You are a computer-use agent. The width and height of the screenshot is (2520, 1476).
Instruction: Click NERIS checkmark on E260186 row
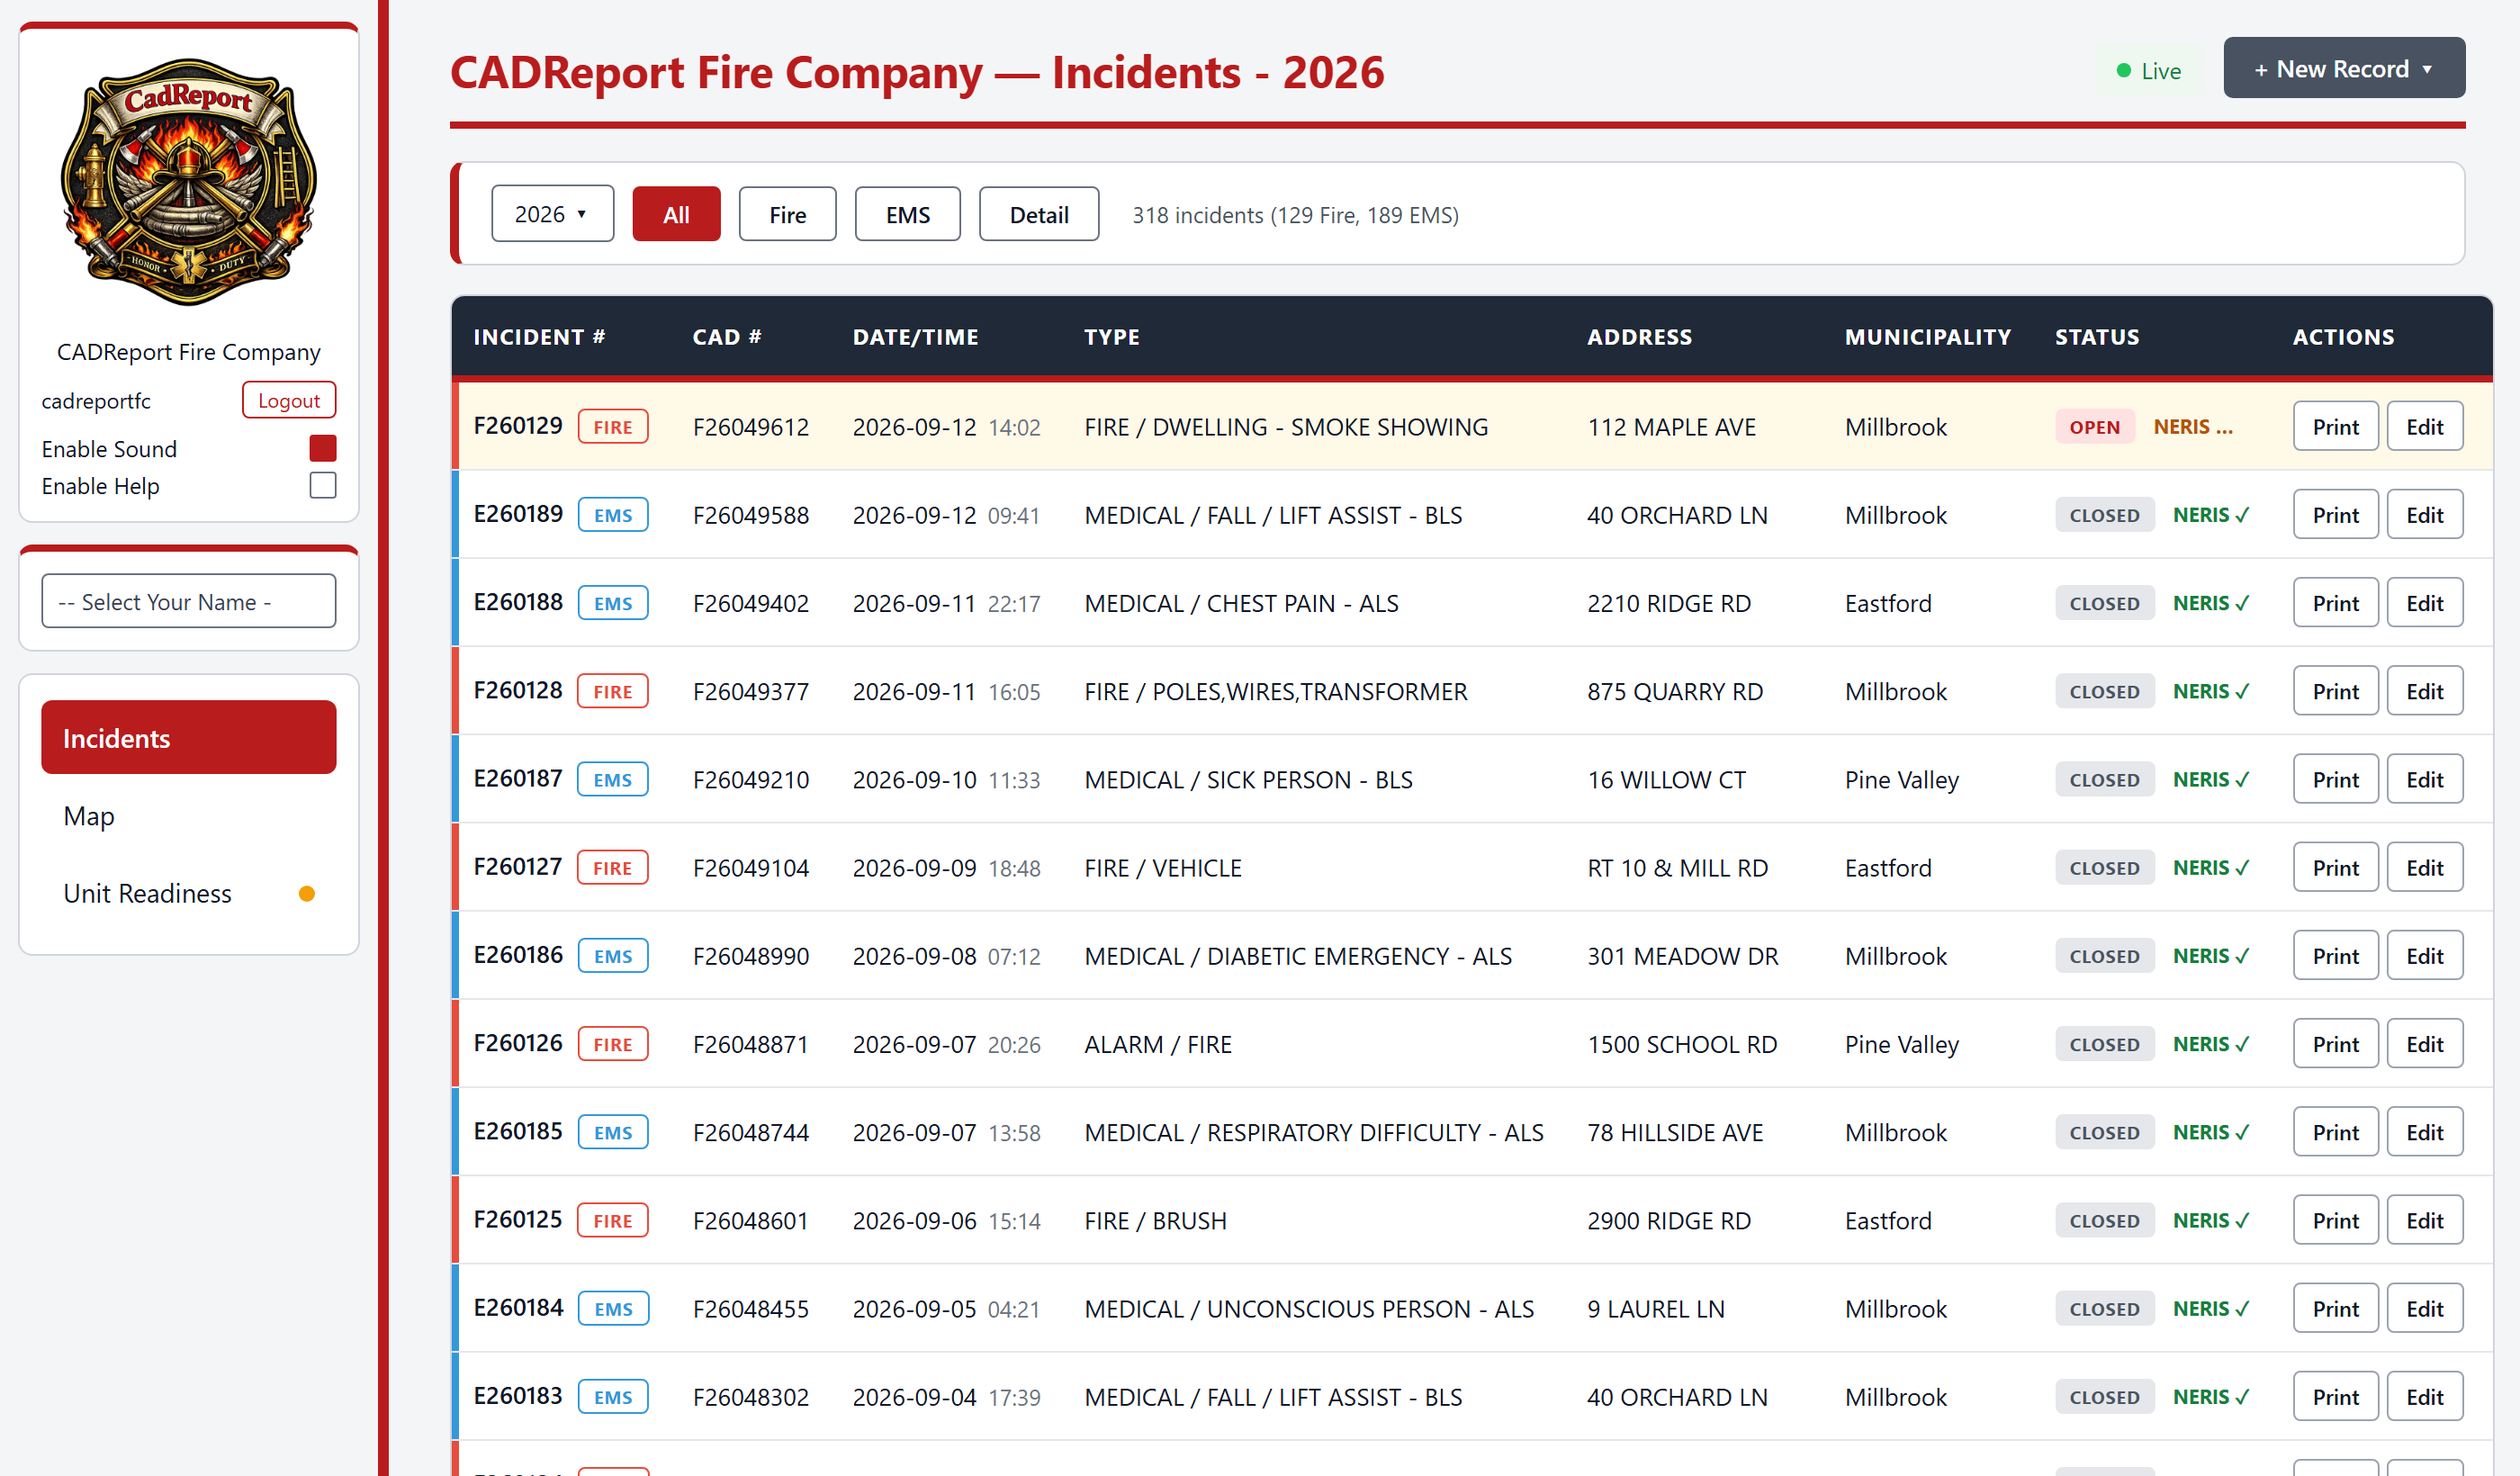coord(2211,956)
